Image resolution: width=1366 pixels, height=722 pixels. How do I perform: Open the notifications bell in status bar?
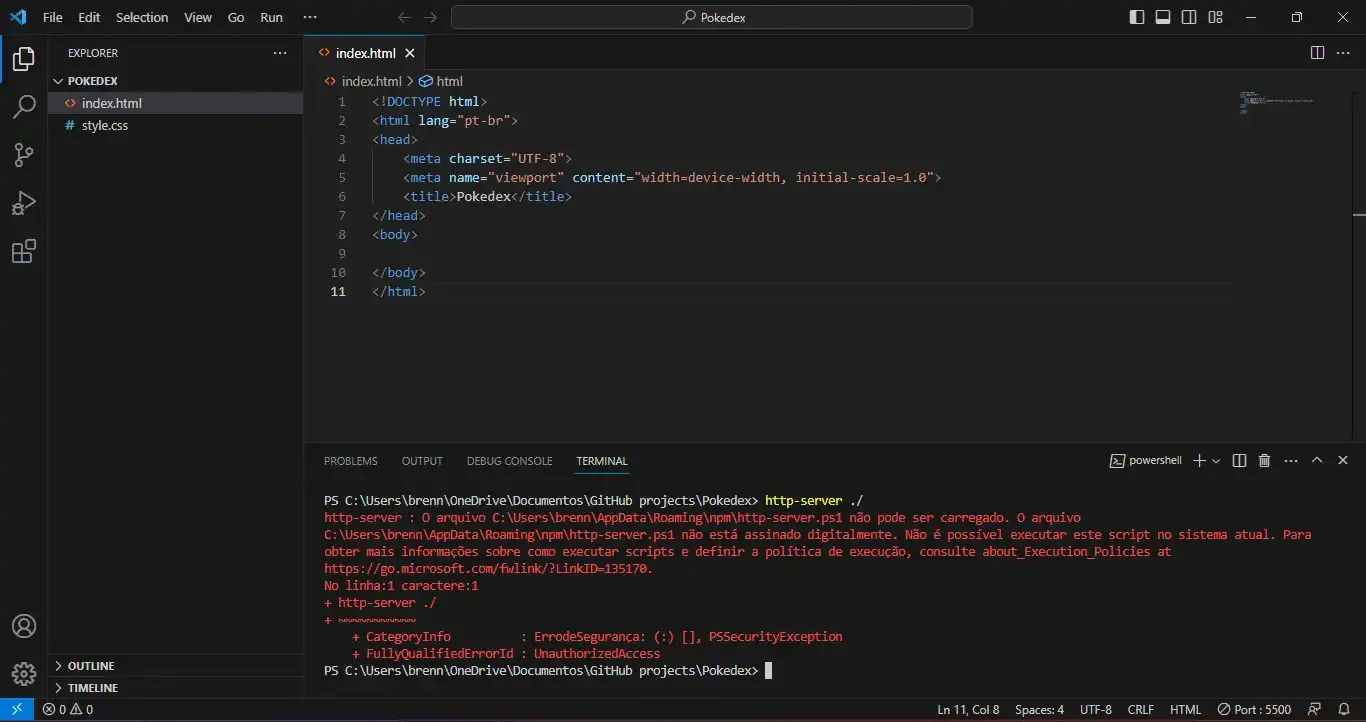pyautogui.click(x=1346, y=710)
